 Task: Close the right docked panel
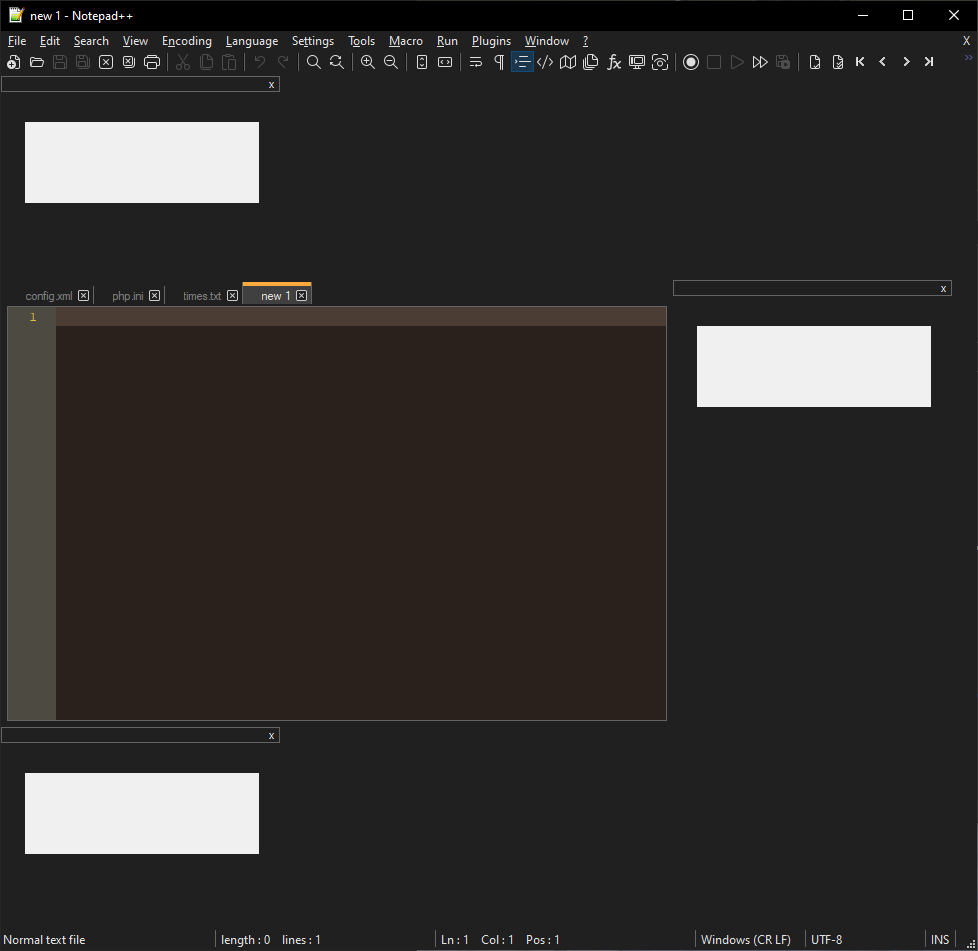tap(943, 289)
